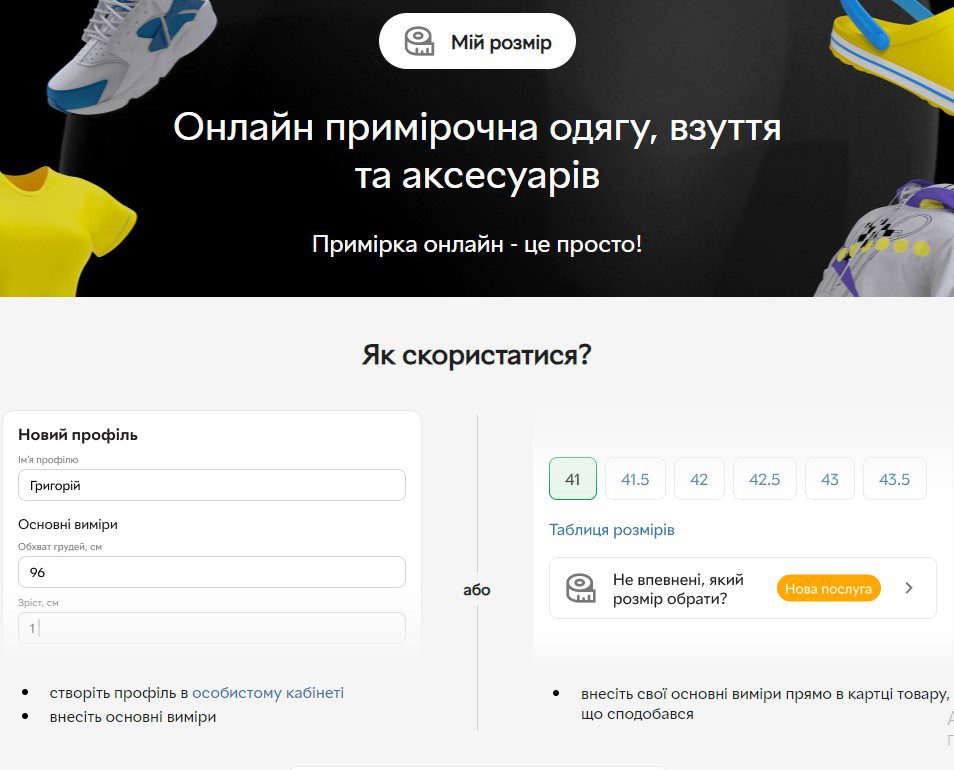
Task: Click the Нова послуга orange badge
Action: point(828,588)
